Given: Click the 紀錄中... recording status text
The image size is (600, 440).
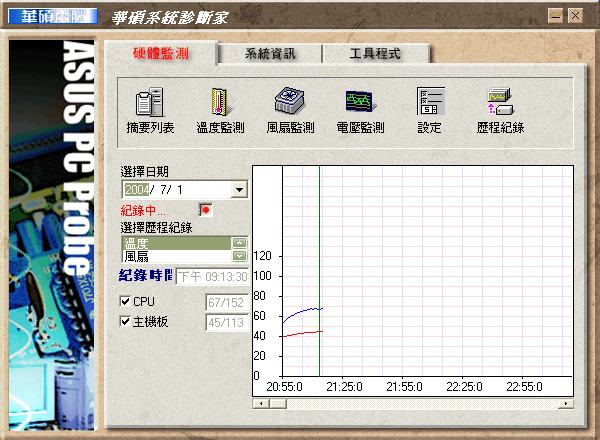Looking at the screenshot, I should [143, 210].
